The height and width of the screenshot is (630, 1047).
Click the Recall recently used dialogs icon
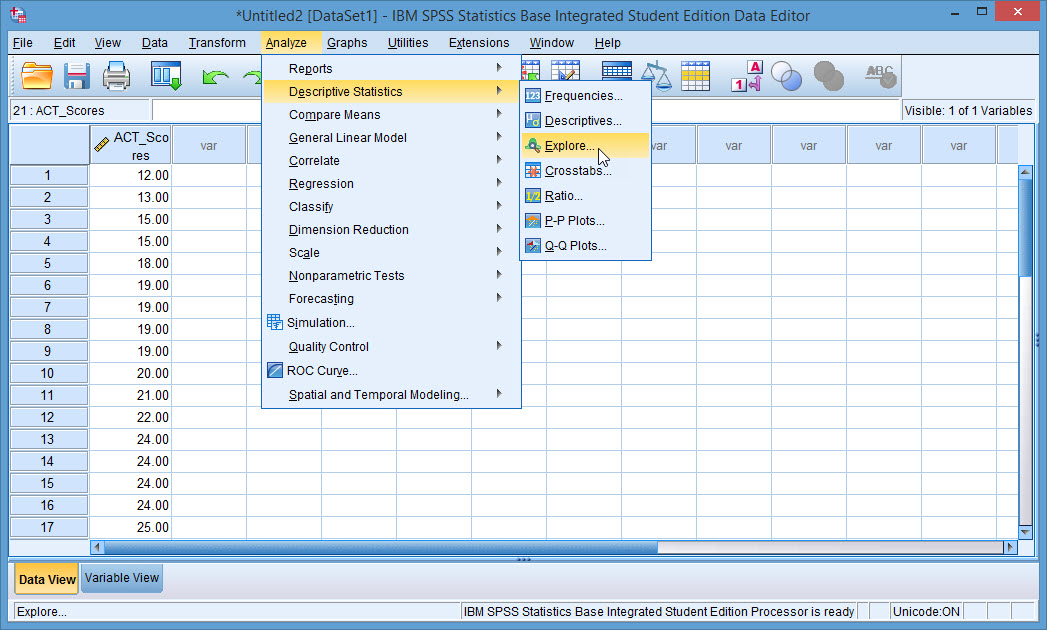point(166,75)
